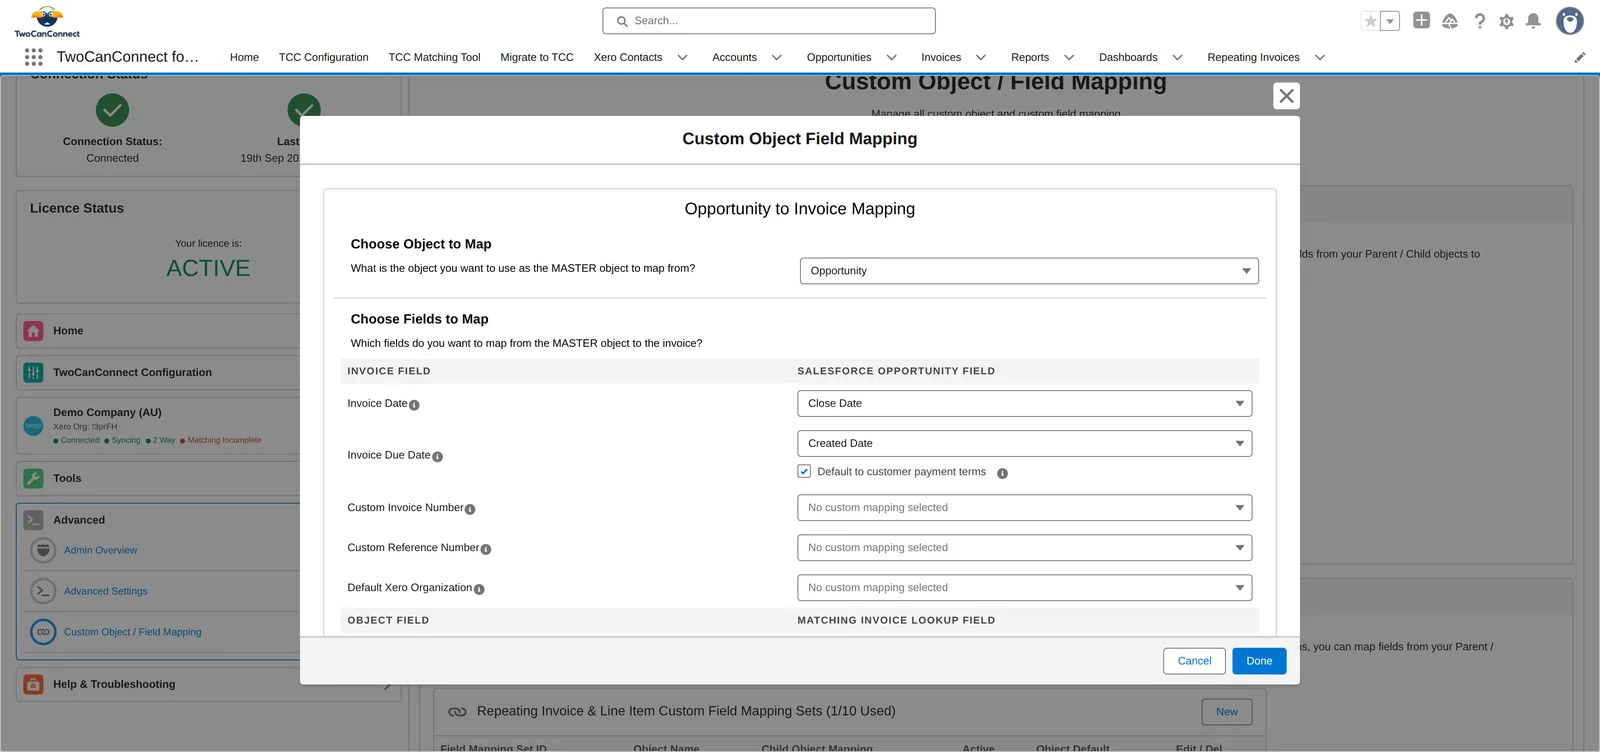Open the Custom Reference Number mapping dropdown
The width and height of the screenshot is (1600, 752).
point(1024,548)
